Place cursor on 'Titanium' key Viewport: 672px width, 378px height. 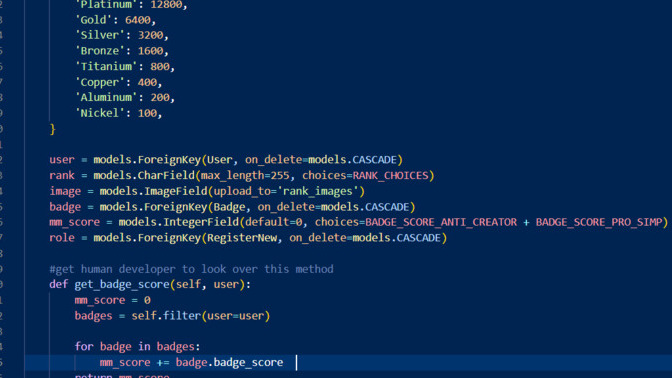coord(106,66)
